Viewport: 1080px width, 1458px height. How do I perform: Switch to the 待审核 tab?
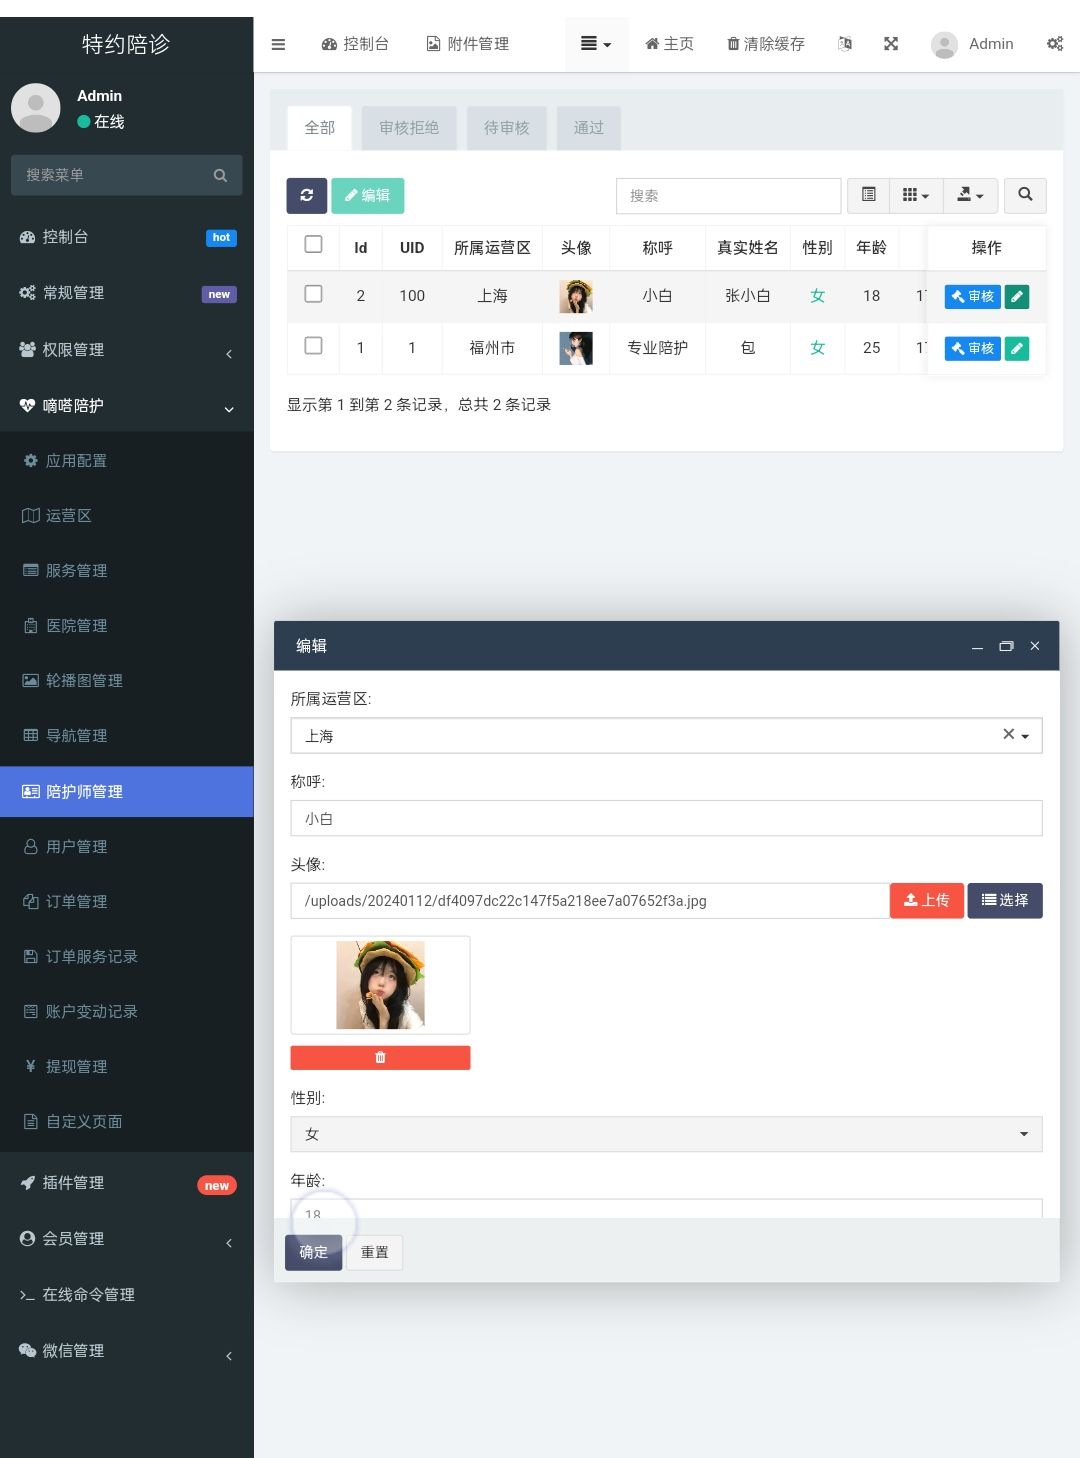pos(506,128)
